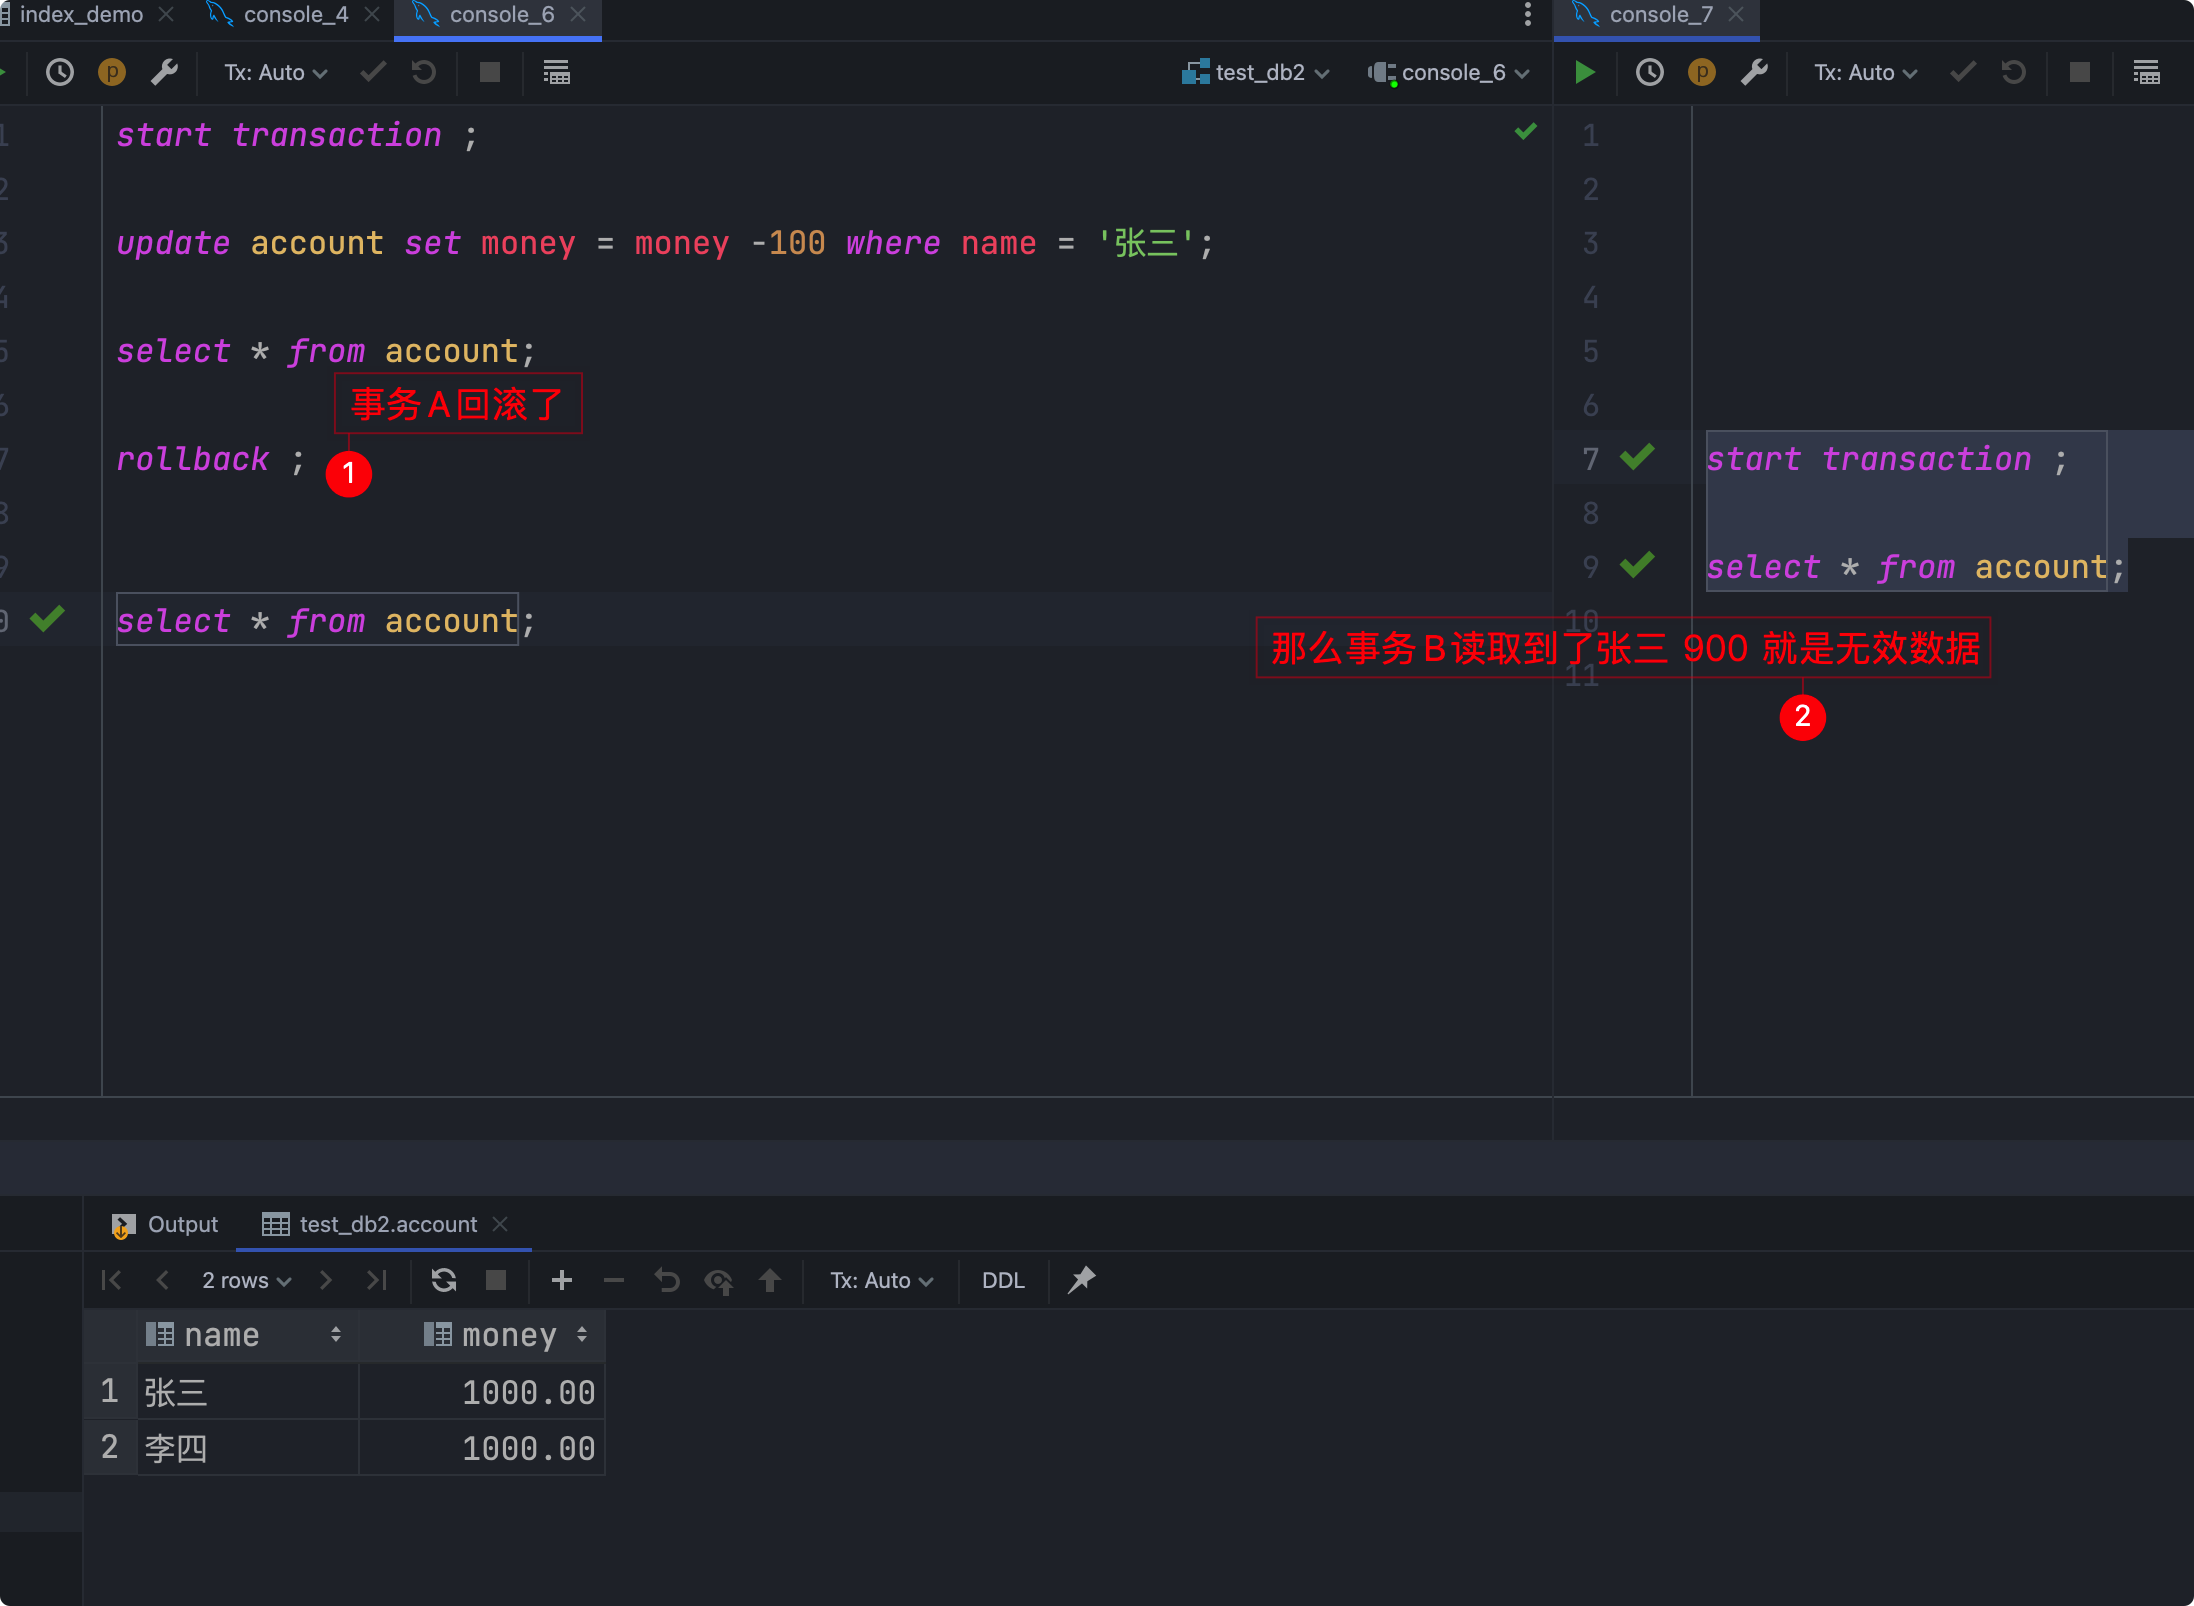The height and width of the screenshot is (1606, 2194).
Task: Open Tx: Auto dropdown in console_6 toolbar
Action: 275,72
